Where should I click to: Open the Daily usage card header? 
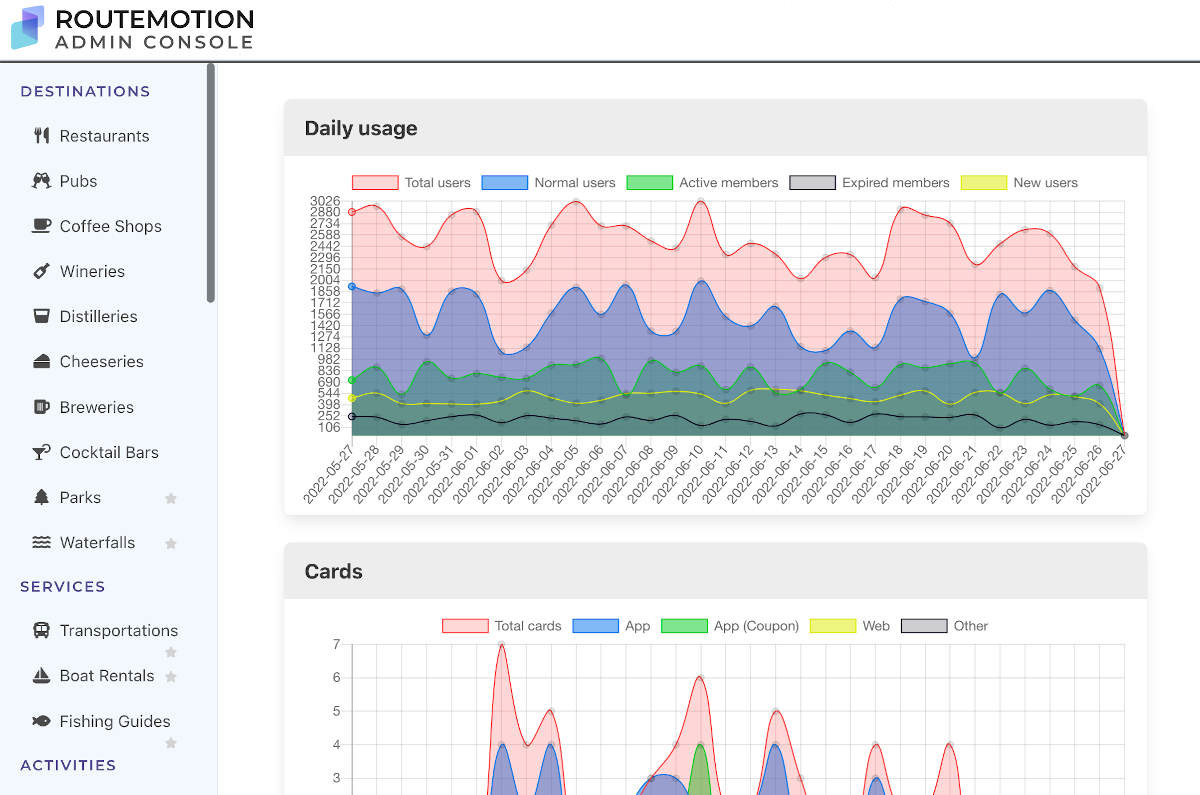[361, 128]
